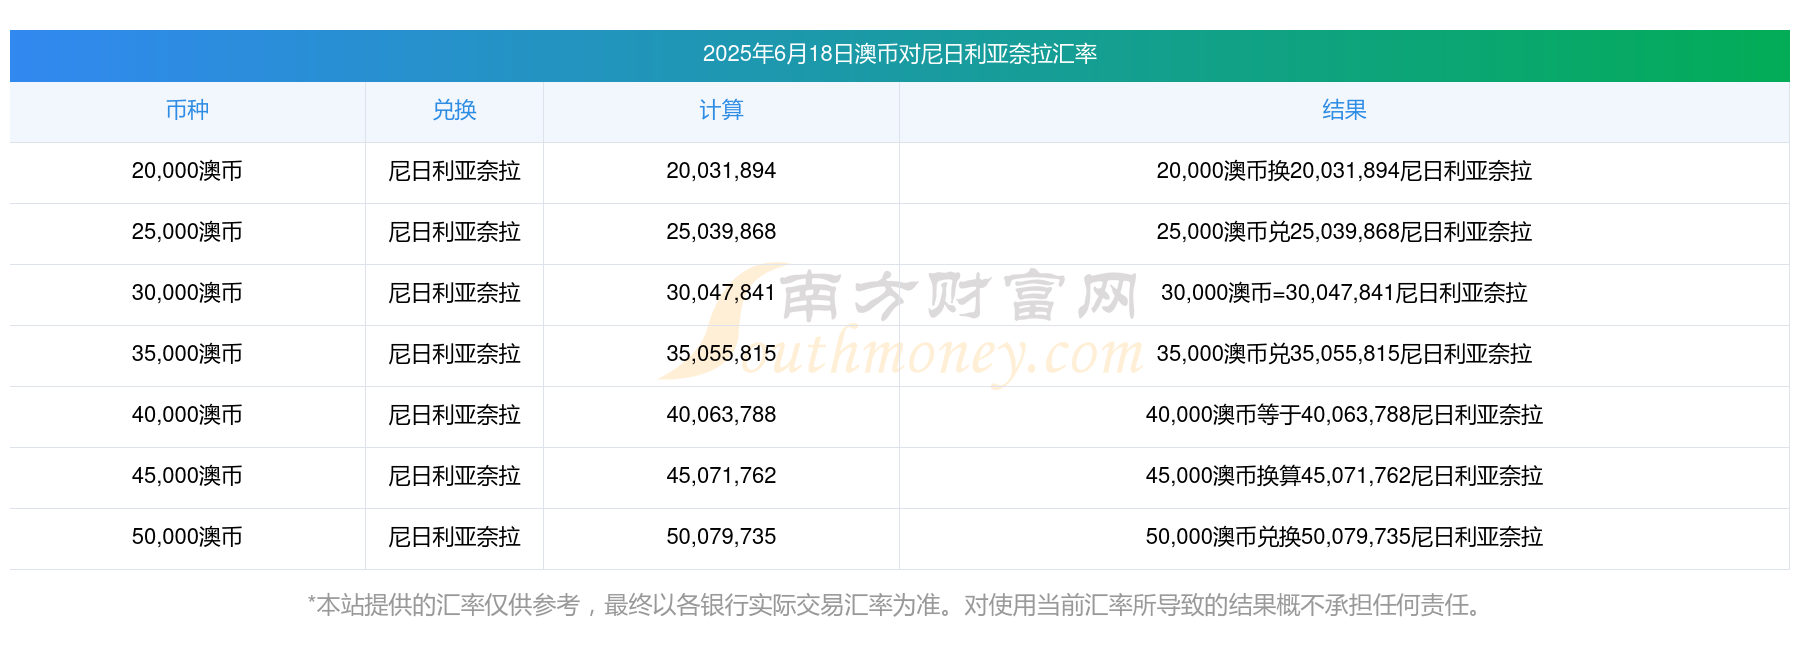The height and width of the screenshot is (650, 1800).
Task: Click 尼日利亚奈拉 in the 20,000澳币 row
Action: click(454, 171)
